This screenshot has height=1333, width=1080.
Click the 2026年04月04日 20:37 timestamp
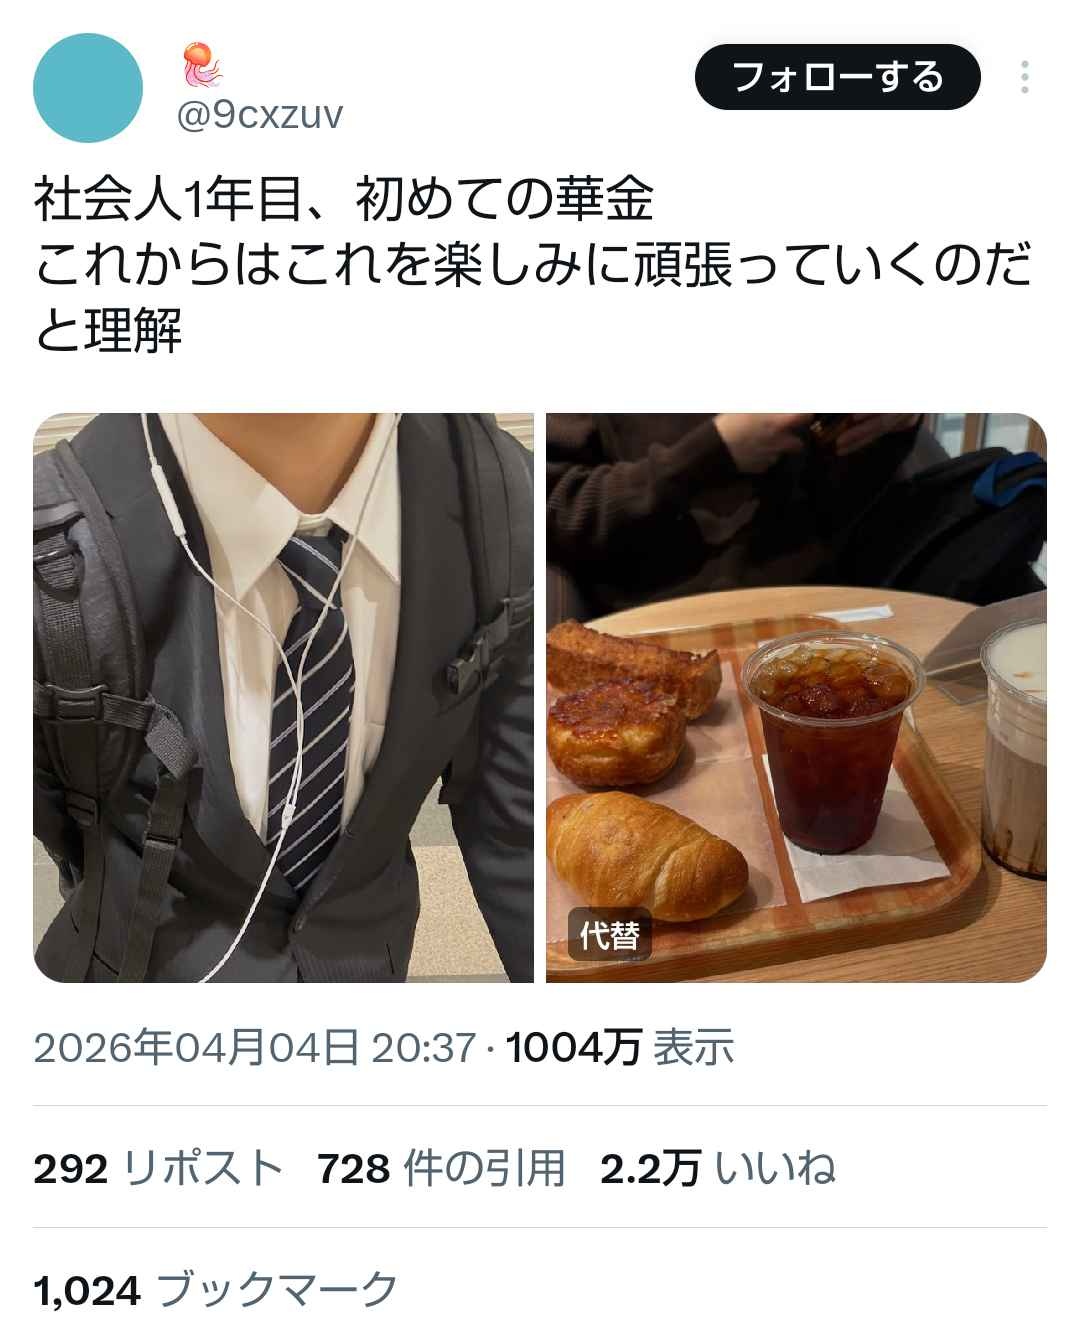pyautogui.click(x=254, y=1047)
